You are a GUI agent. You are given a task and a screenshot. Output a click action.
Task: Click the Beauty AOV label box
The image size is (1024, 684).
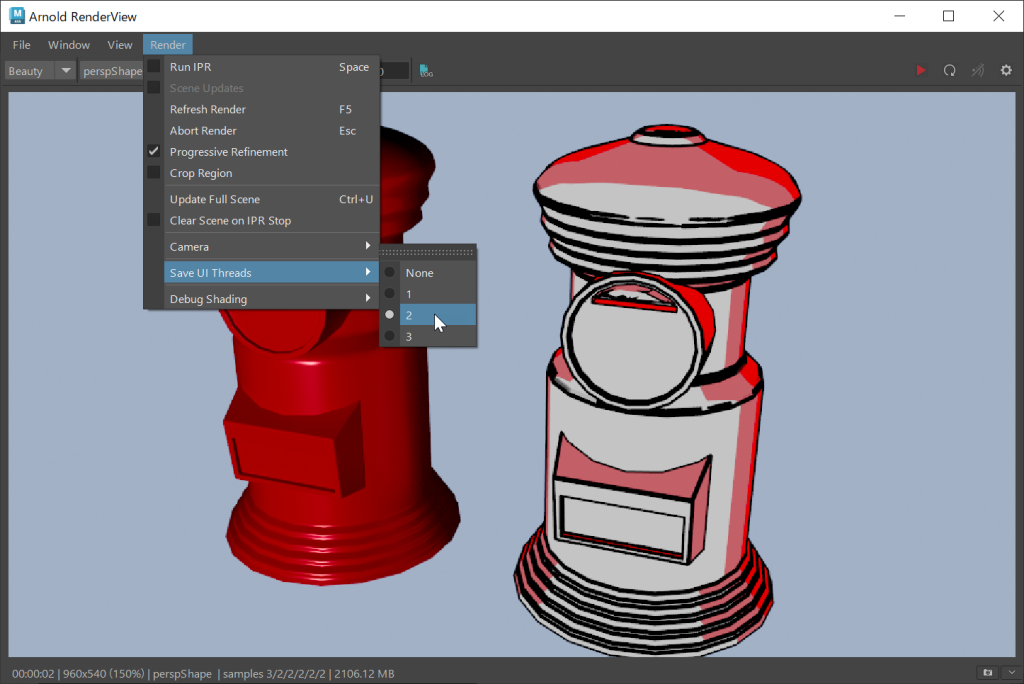tap(29, 71)
